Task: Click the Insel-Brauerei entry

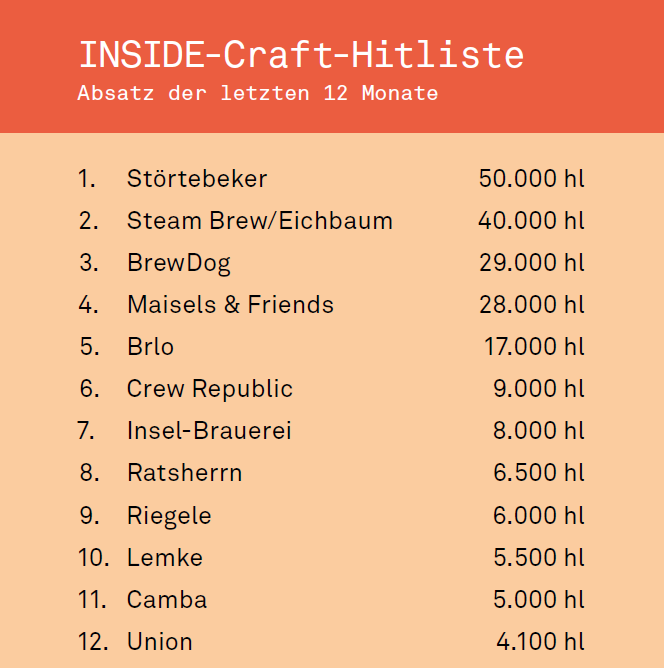Action: click(209, 431)
